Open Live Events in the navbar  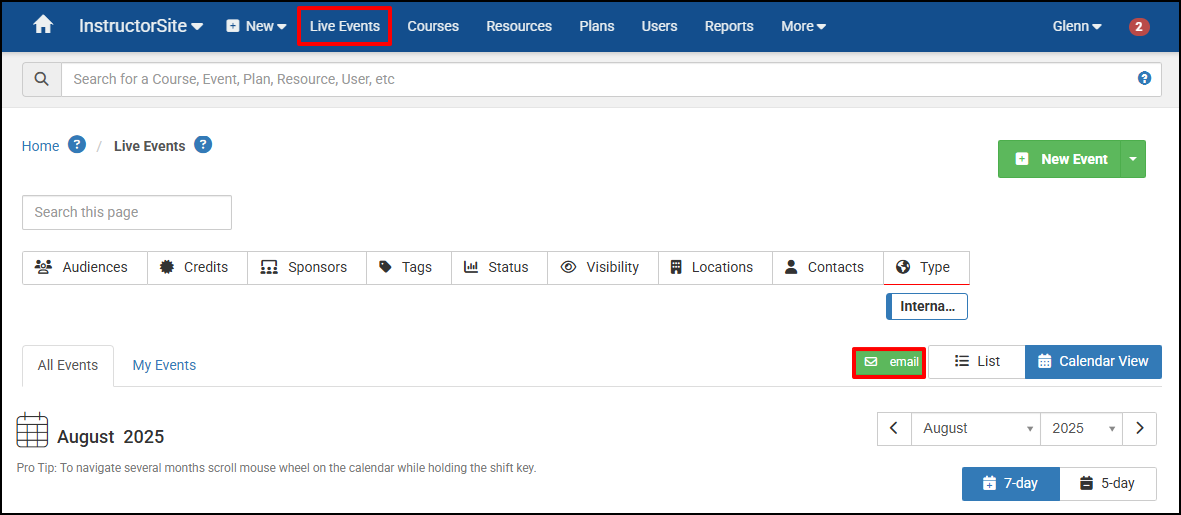click(x=344, y=26)
